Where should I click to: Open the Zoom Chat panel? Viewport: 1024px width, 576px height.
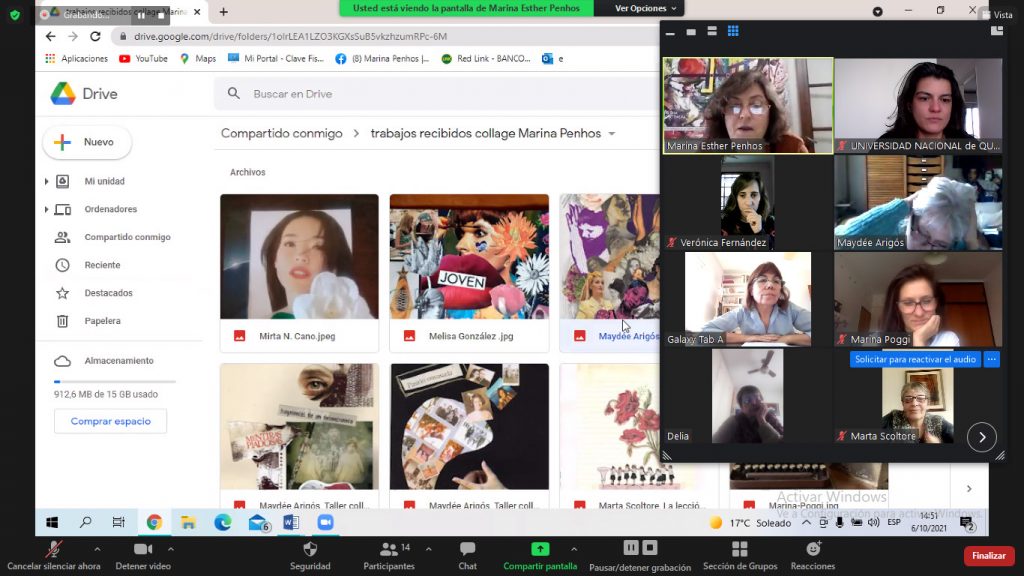point(467,550)
